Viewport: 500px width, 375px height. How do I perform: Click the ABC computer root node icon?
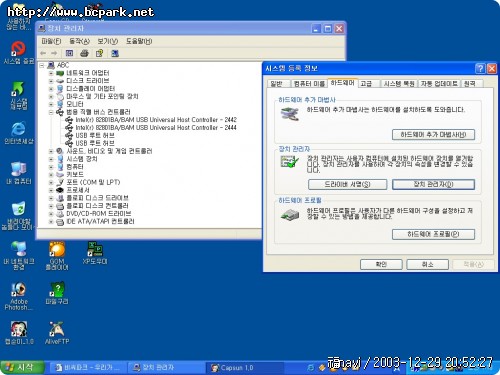(51, 65)
